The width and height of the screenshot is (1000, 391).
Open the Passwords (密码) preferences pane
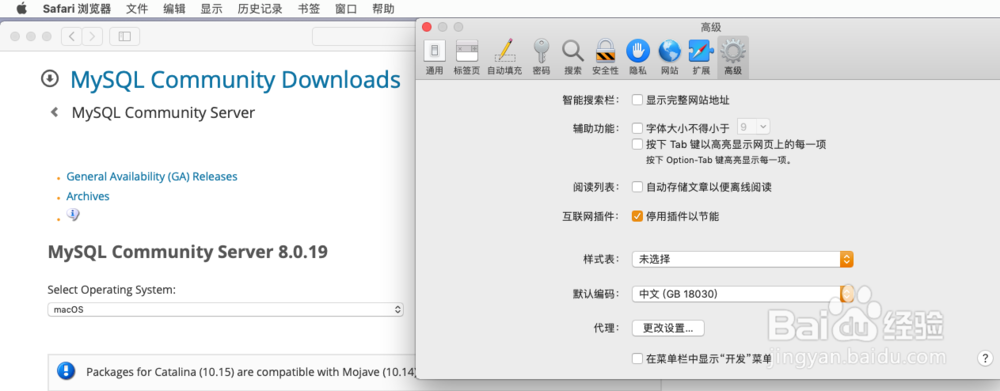click(x=541, y=57)
